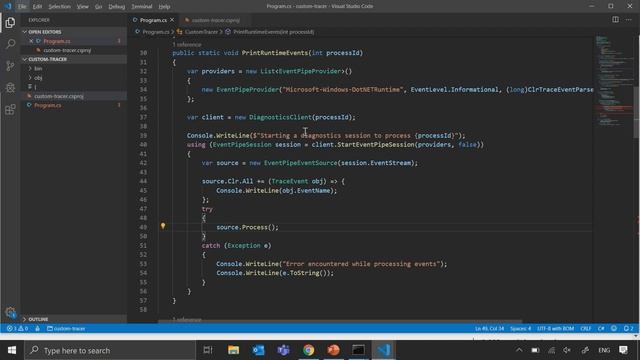The width and height of the screenshot is (640, 360).
Task: Open the Debug menu
Action: (x=116, y=7)
